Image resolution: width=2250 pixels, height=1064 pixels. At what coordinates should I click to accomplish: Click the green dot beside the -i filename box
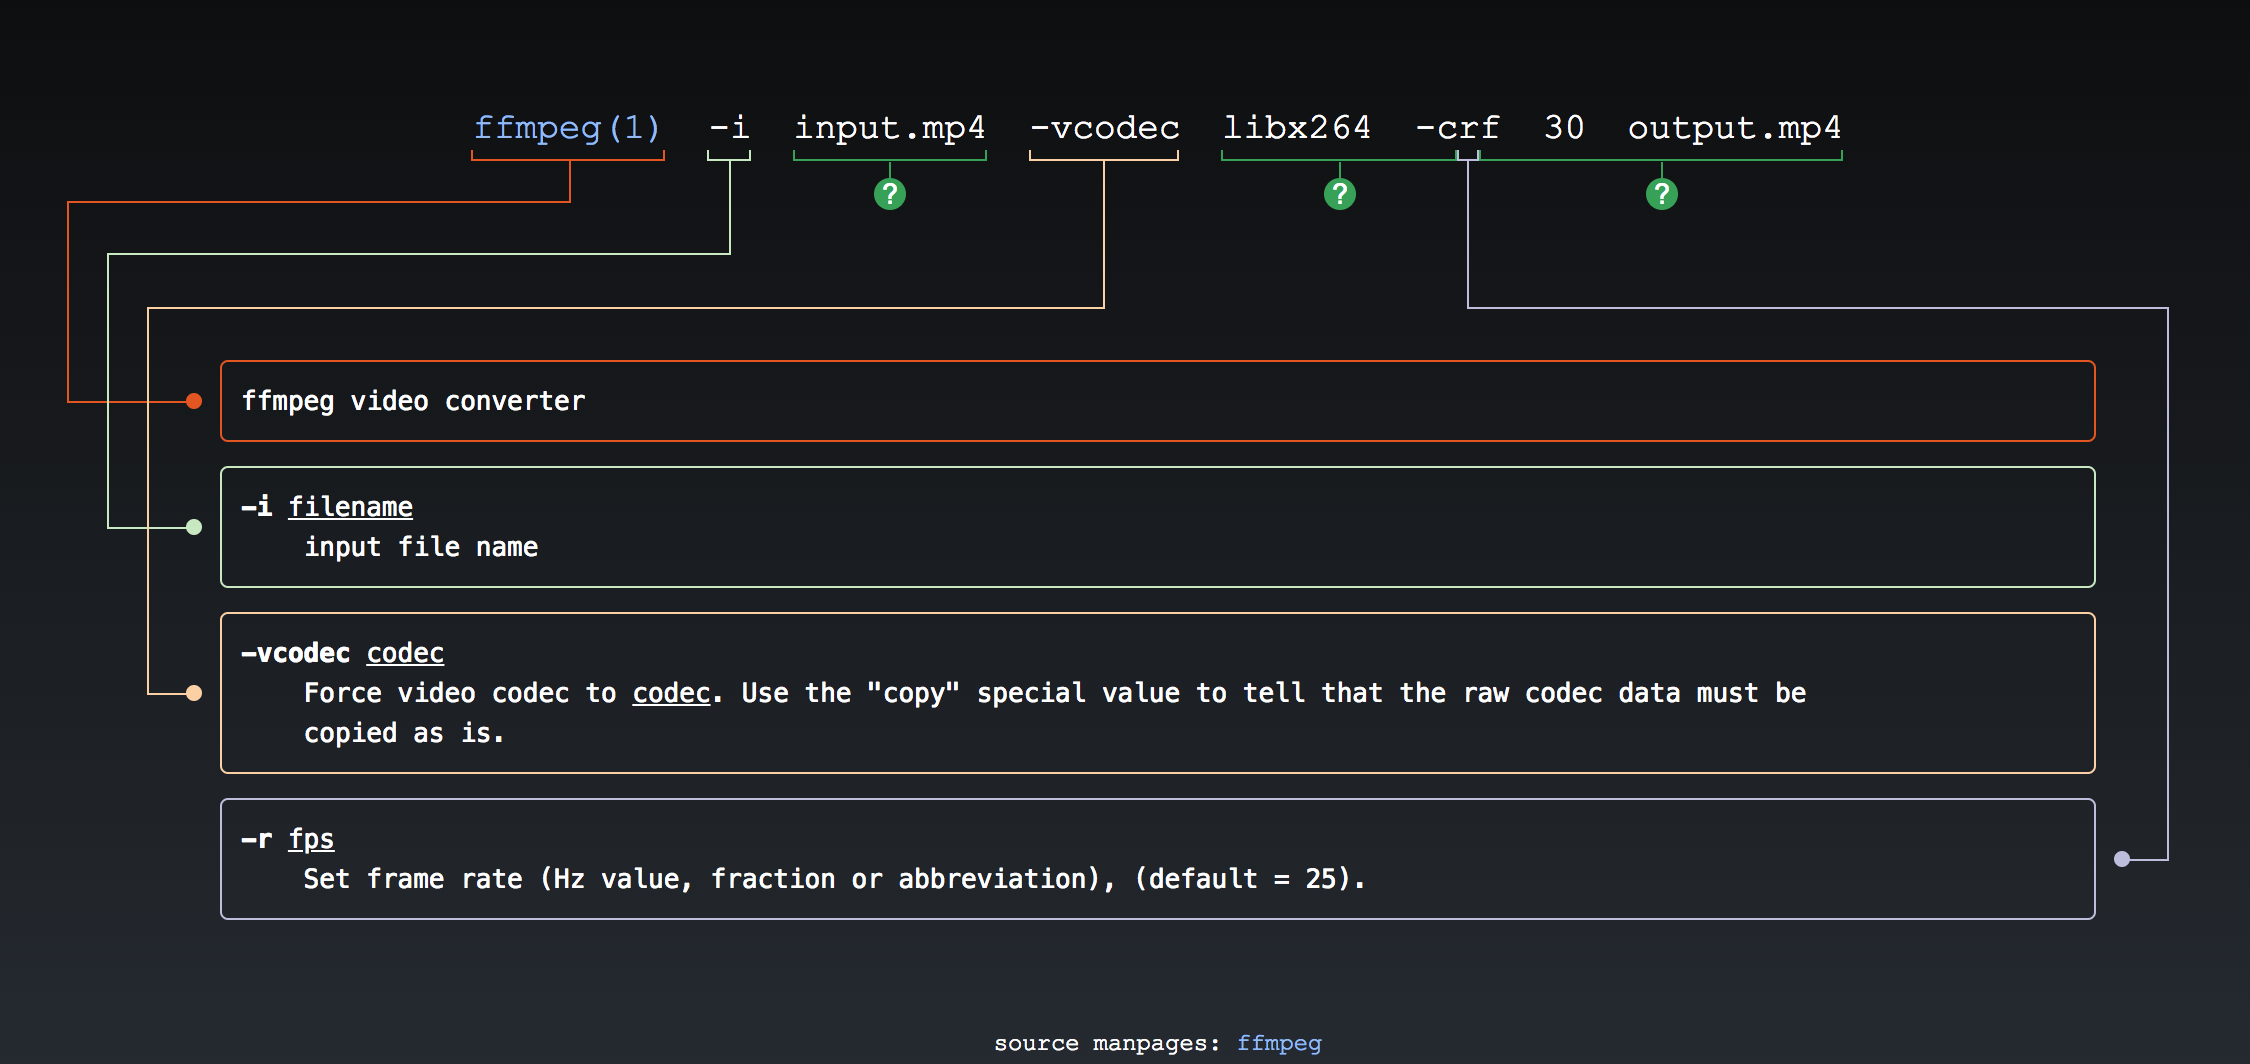point(194,527)
